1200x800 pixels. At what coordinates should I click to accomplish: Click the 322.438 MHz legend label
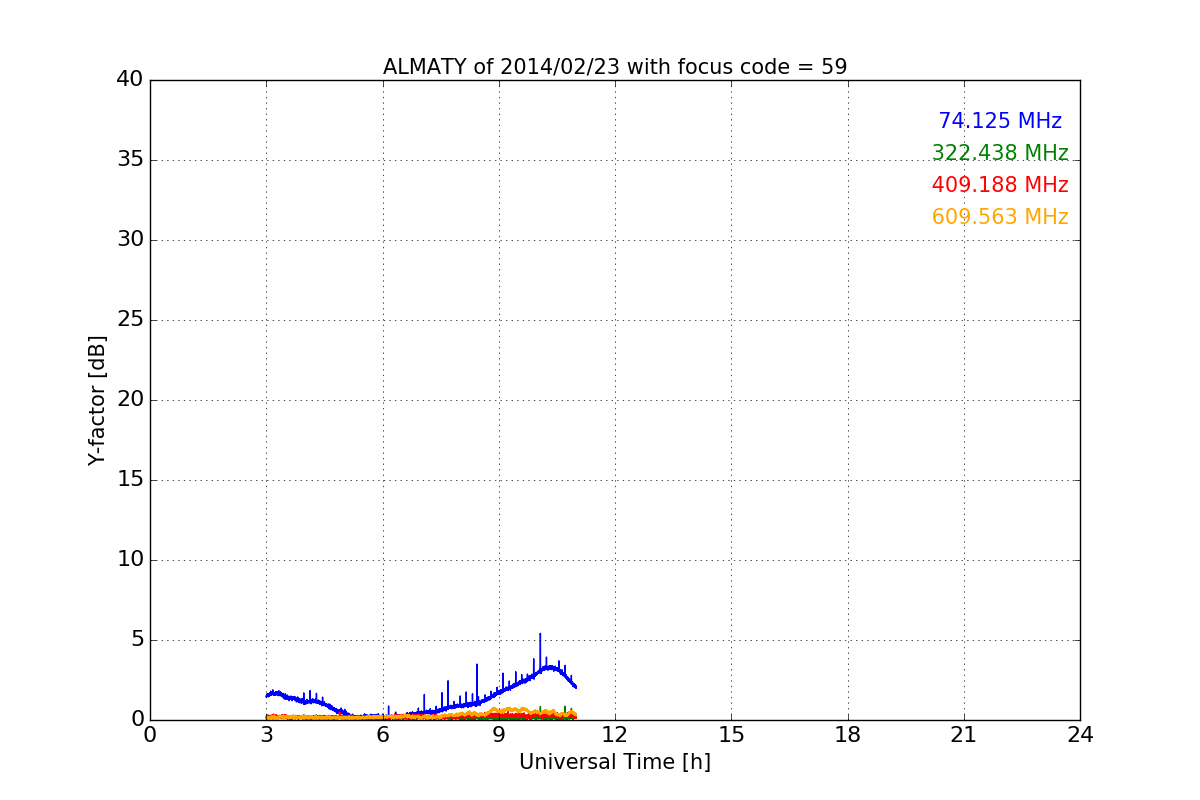1000,153
